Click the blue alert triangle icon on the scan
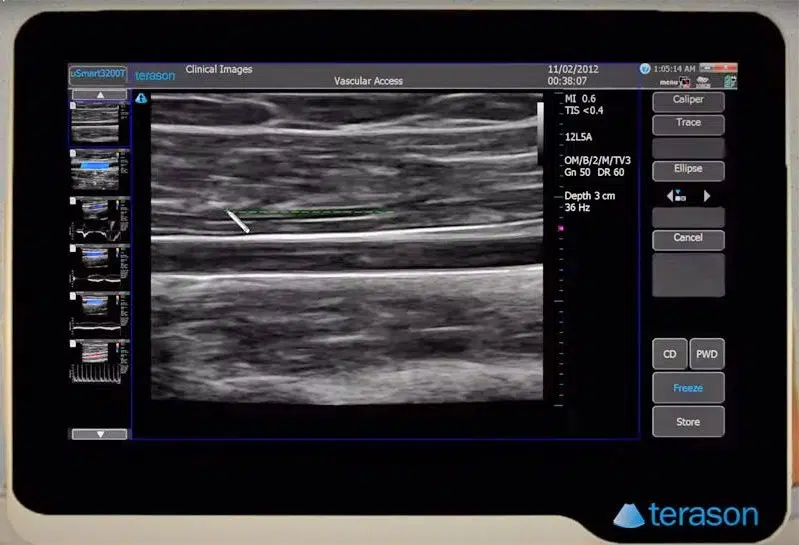 (x=141, y=98)
